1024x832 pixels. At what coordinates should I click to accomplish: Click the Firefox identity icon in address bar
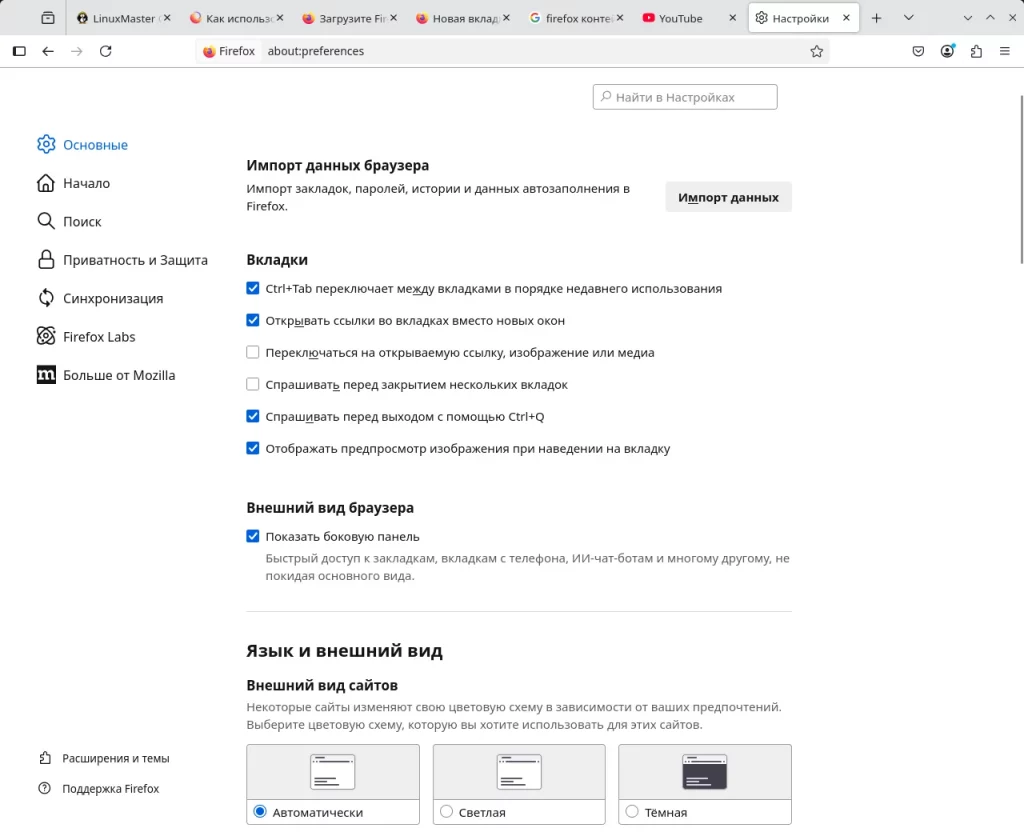209,51
